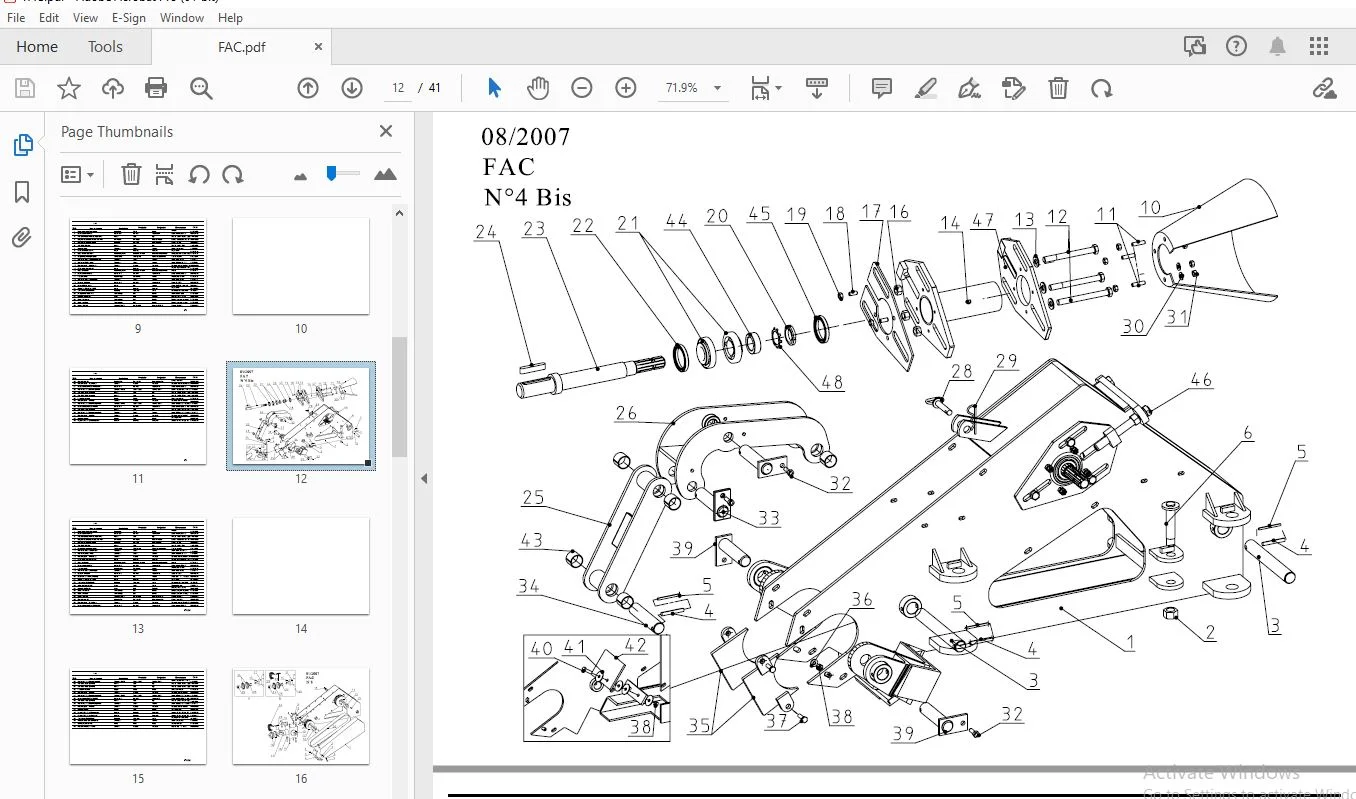Open the fit page options dropdown
The image size is (1356, 799).
tap(767, 88)
